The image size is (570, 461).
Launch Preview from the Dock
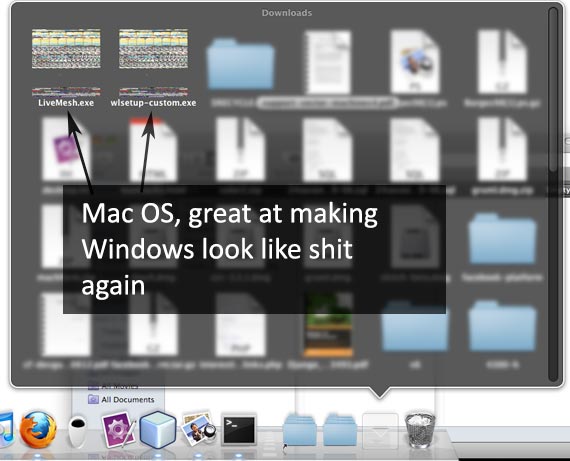click(198, 429)
